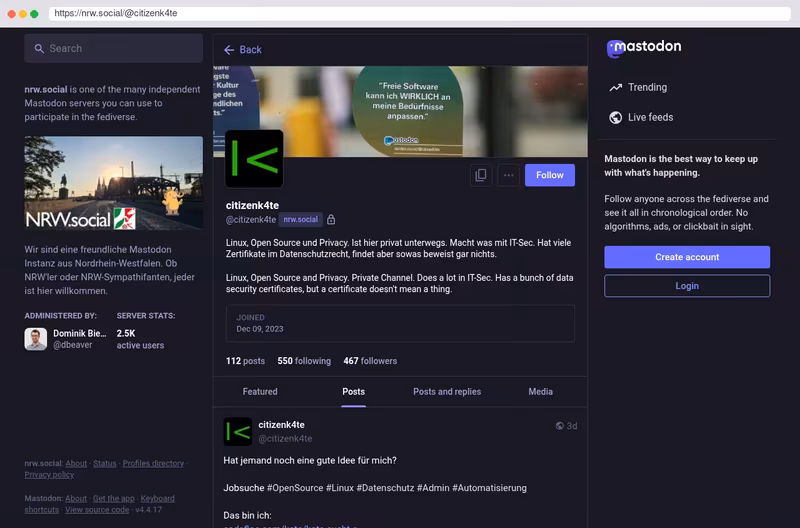Viewport: 800px width, 528px height.
Task: Switch to the Media tab
Action: pyautogui.click(x=540, y=391)
